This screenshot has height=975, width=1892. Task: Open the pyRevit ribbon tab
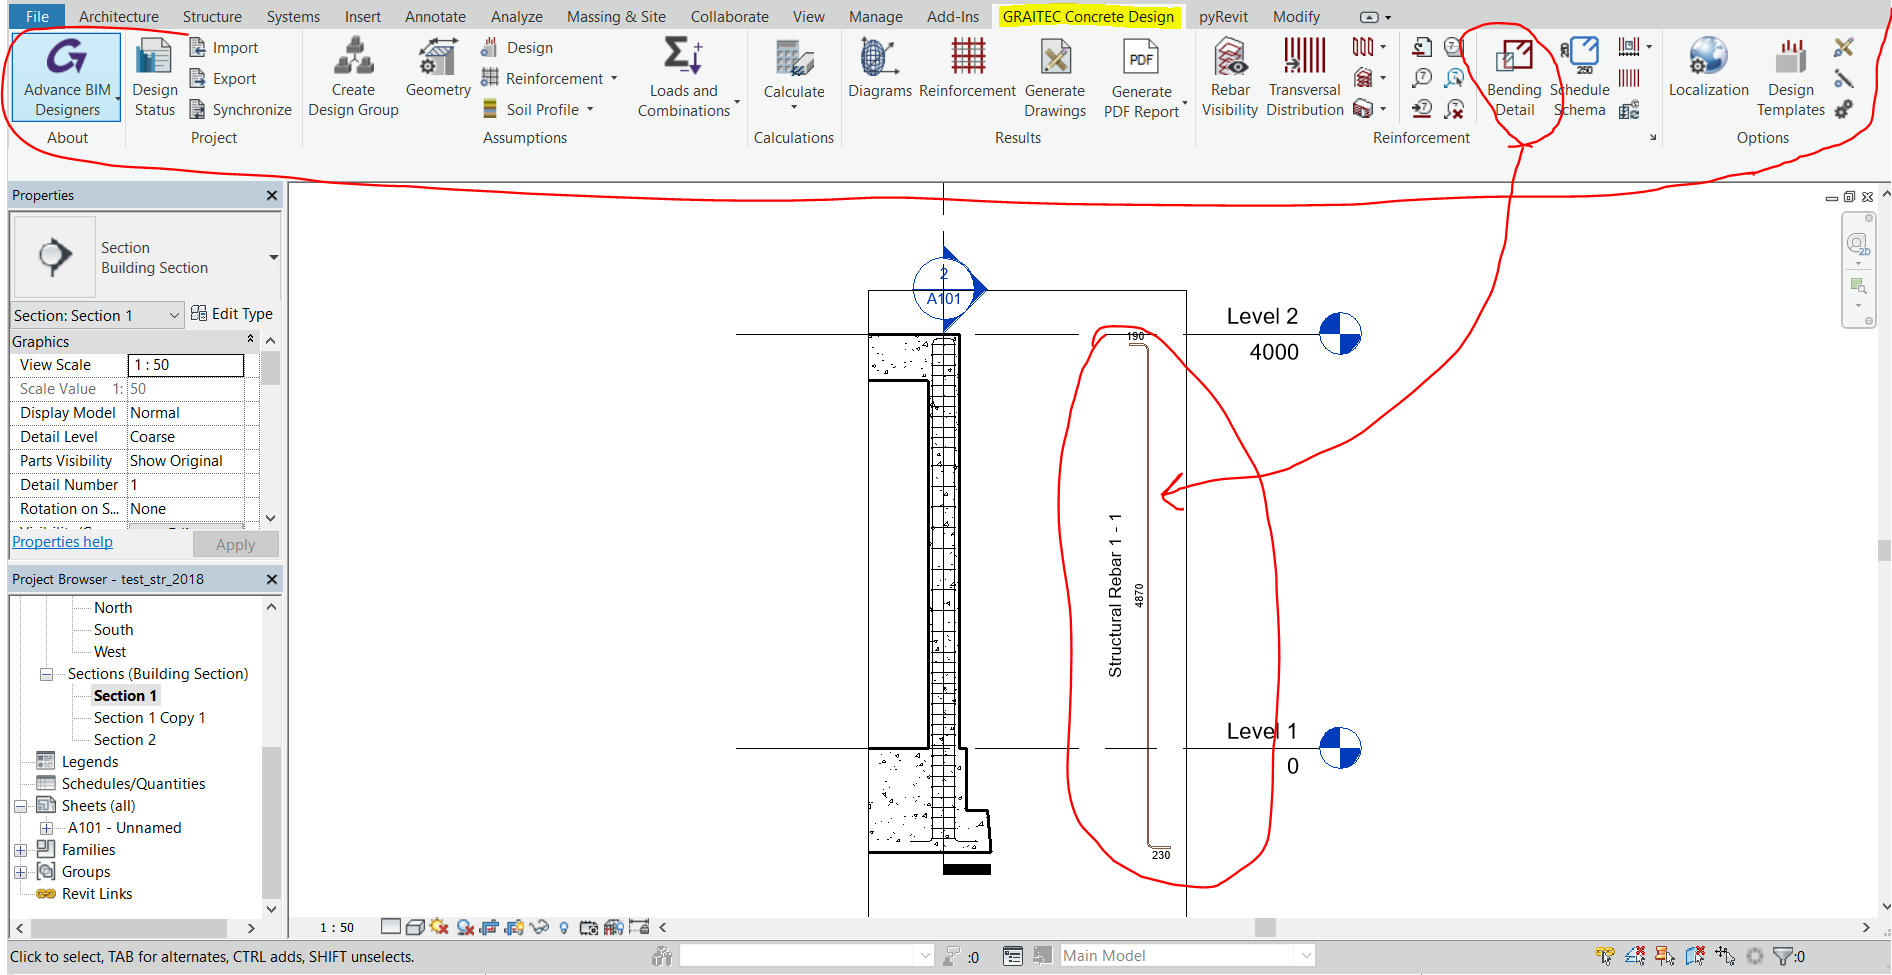[1223, 17]
